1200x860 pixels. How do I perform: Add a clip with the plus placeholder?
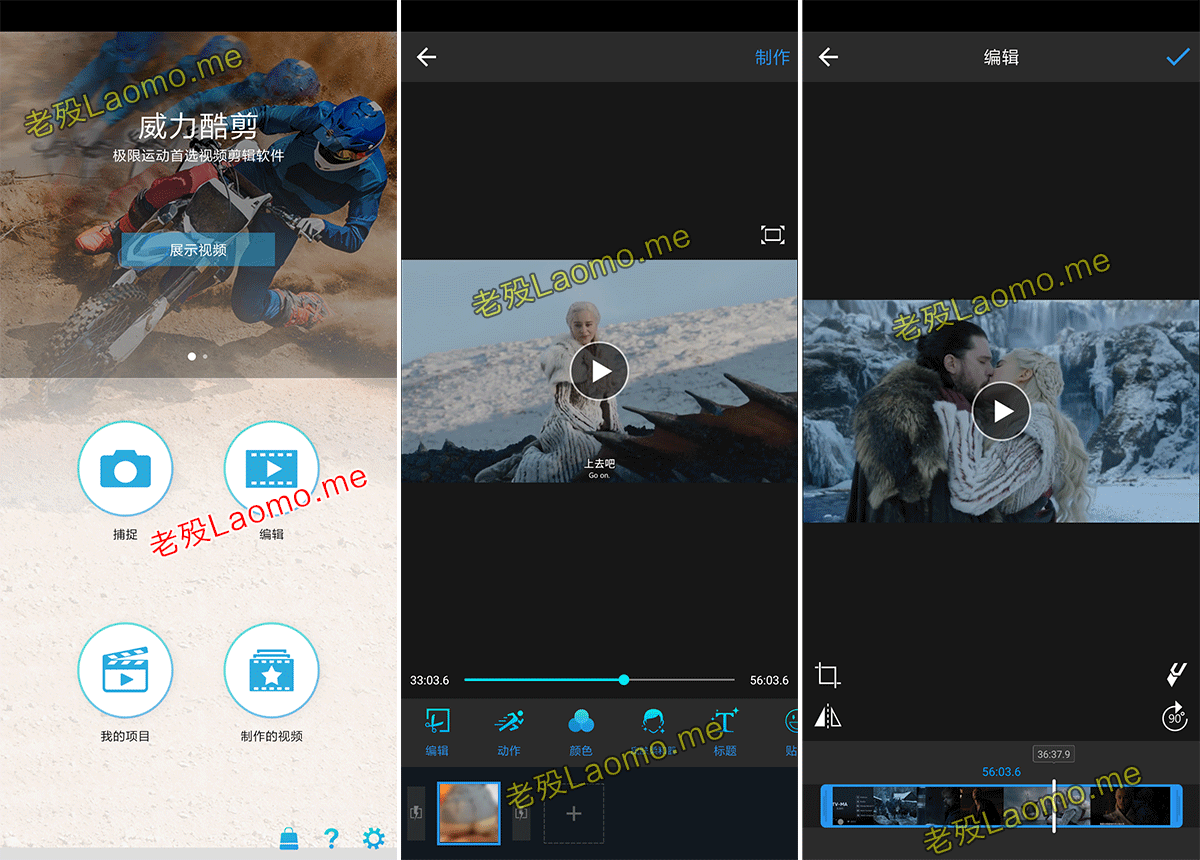pyautogui.click(x=574, y=814)
